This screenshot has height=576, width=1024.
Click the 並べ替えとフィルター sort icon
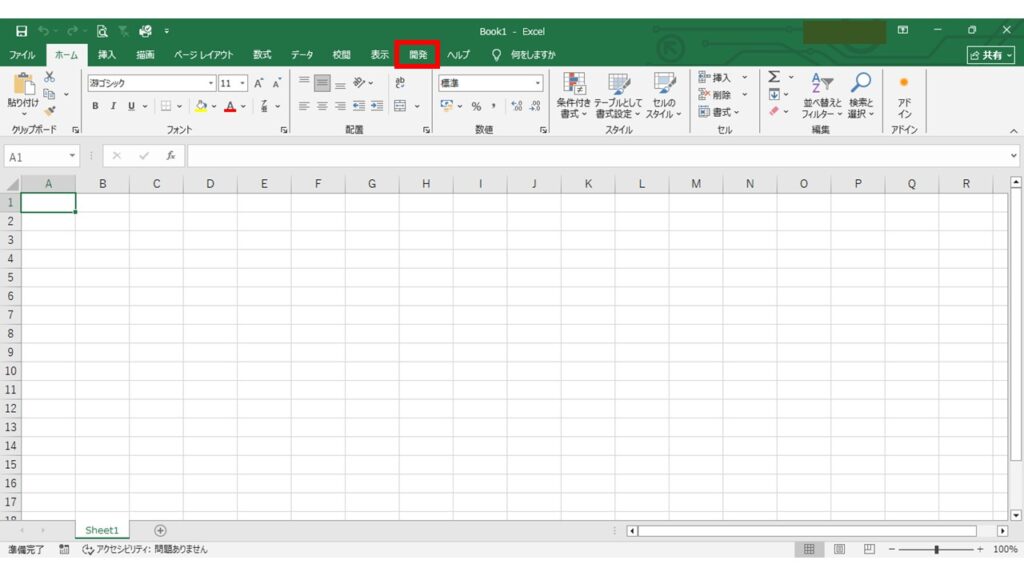pos(821,84)
